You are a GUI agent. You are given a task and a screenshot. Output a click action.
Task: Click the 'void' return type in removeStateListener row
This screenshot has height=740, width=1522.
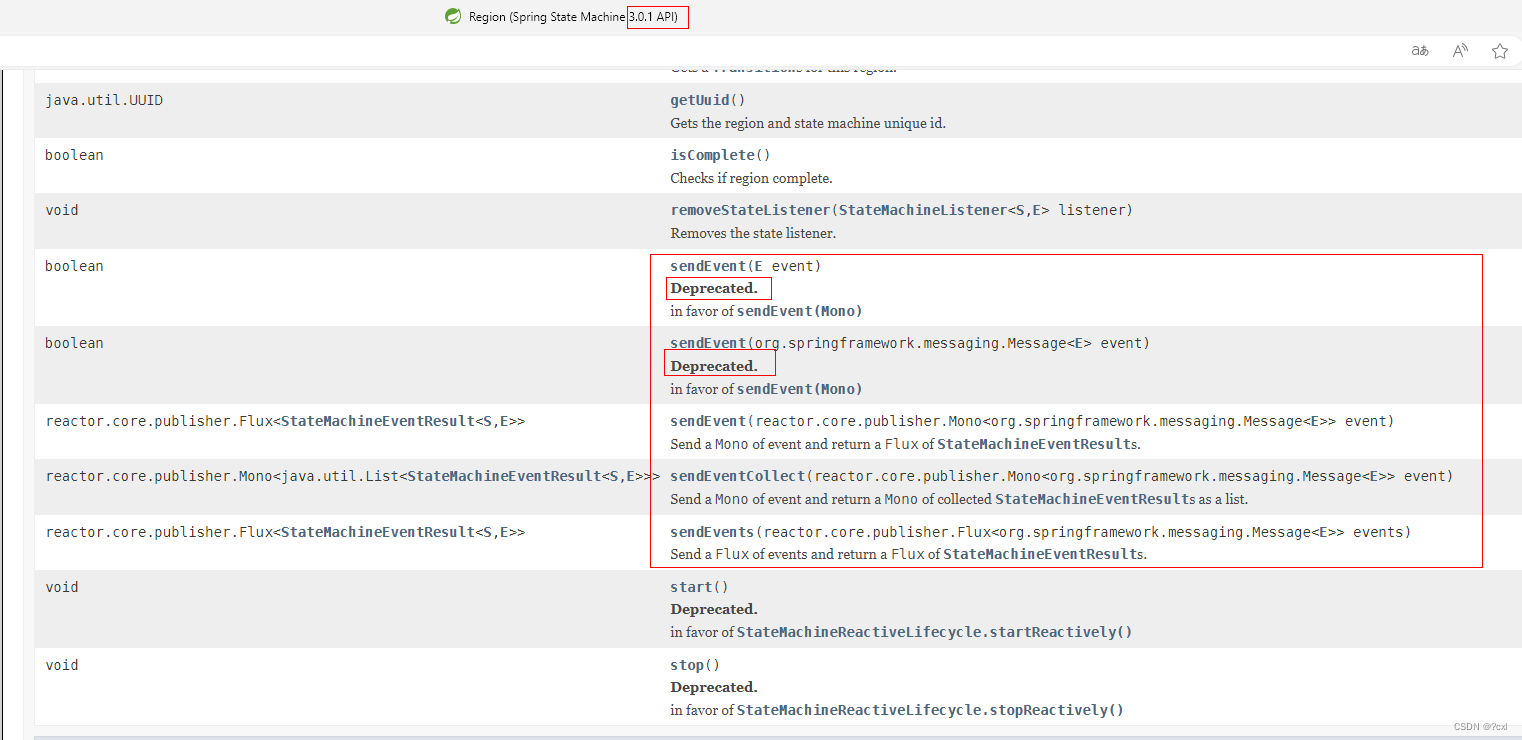(x=62, y=210)
